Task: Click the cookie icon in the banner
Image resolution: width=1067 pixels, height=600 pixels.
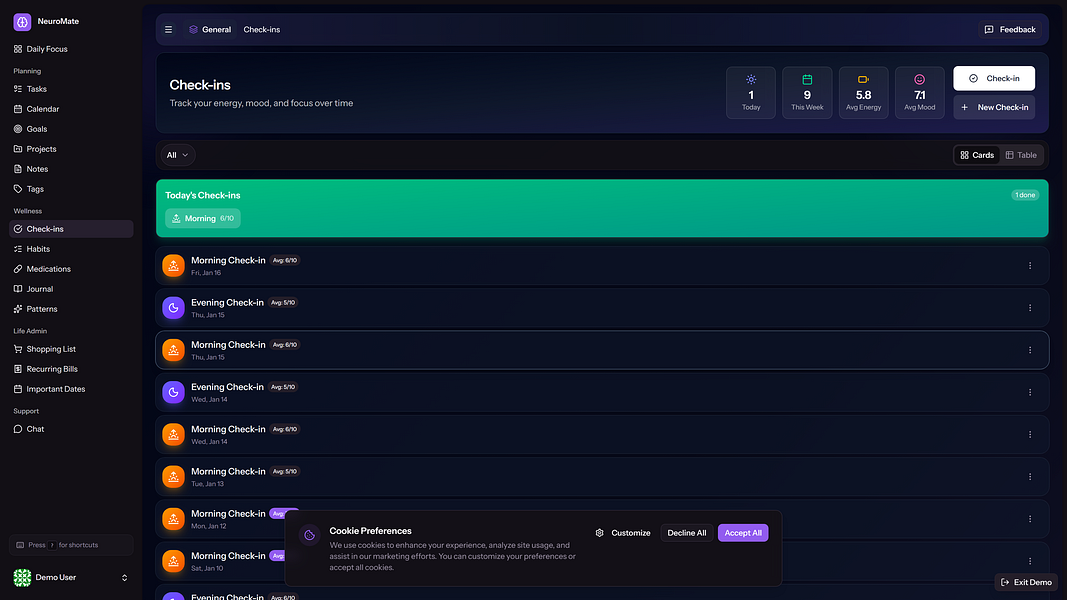Action: coord(310,535)
